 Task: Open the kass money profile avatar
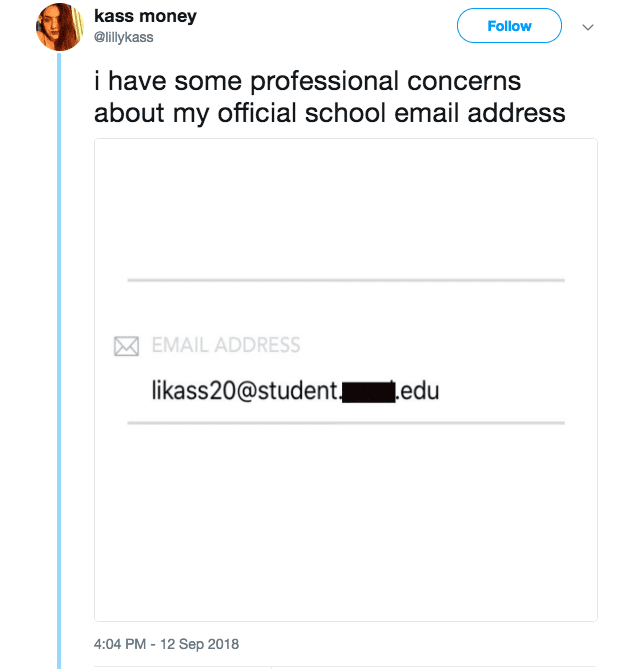click(60, 28)
